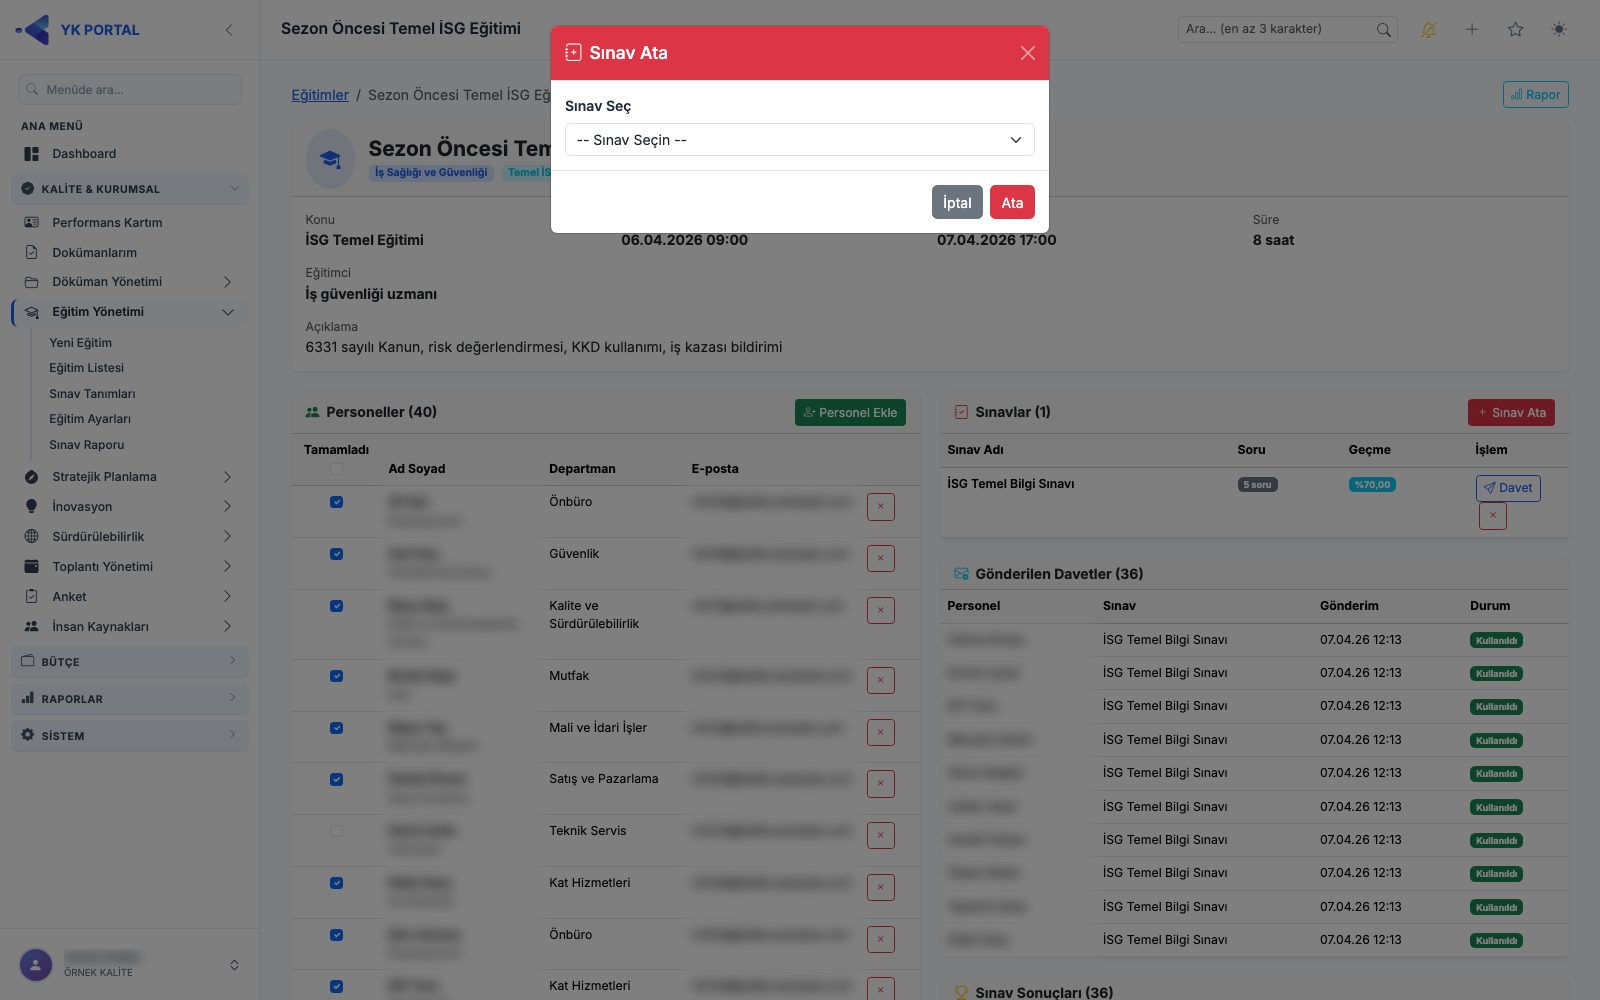The height and width of the screenshot is (1000, 1600).
Task: Toggle checkbox for the Satış ve Pazarlama row
Action: (x=336, y=779)
